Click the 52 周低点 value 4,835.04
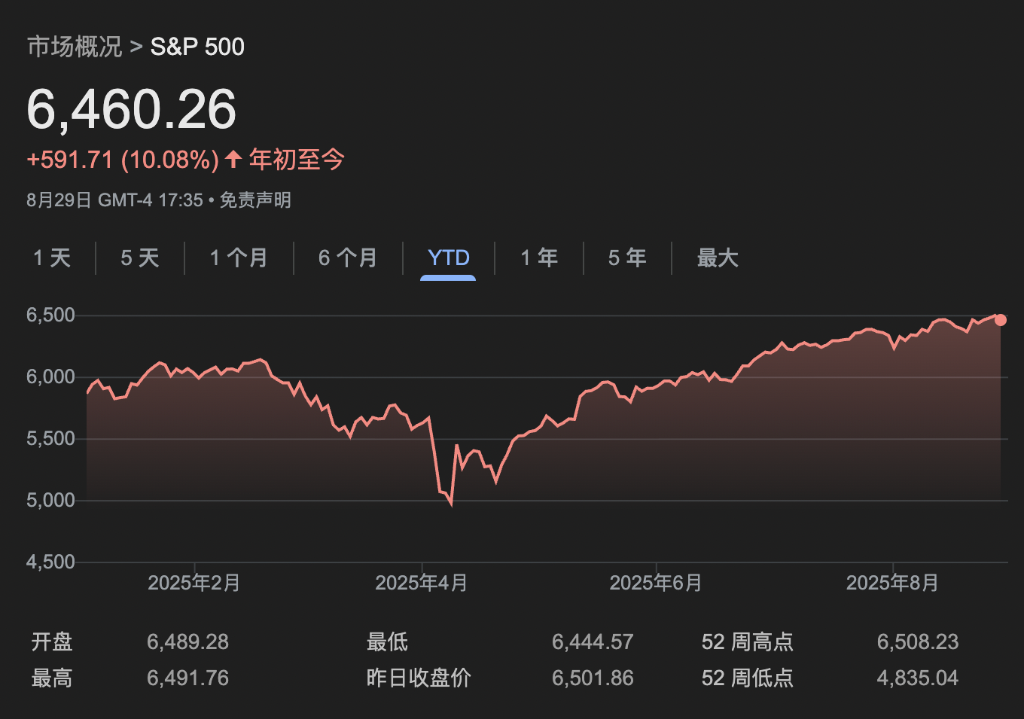This screenshot has width=1024, height=719. tap(918, 678)
